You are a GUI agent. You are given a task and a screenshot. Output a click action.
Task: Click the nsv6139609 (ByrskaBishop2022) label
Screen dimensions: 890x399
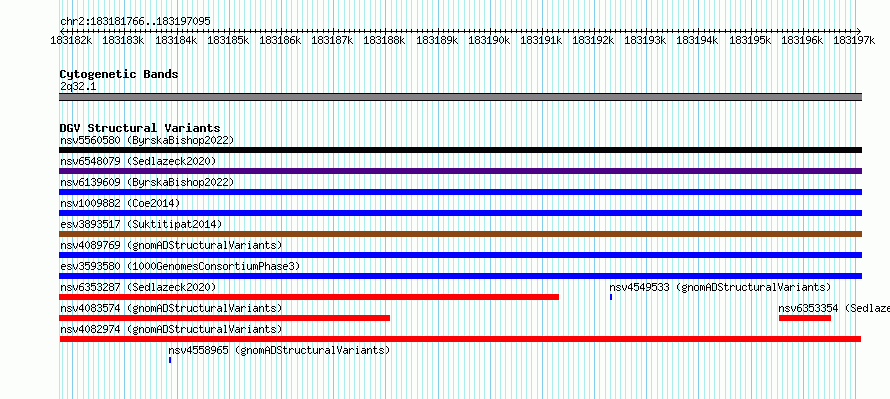146,182
